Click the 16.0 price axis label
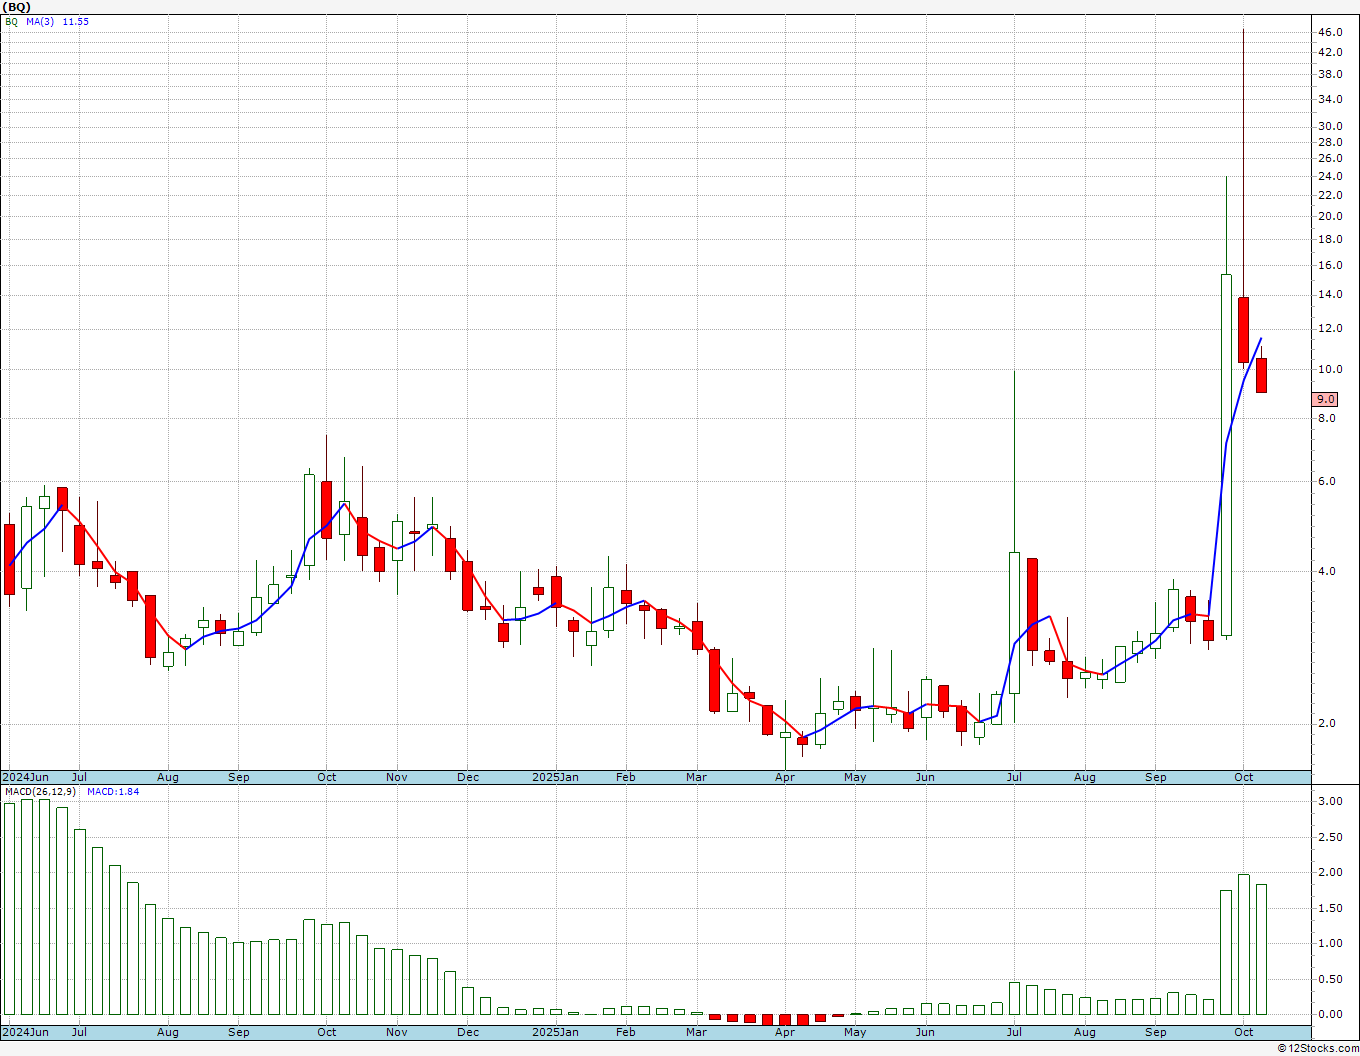The height and width of the screenshot is (1056, 1360). (1330, 266)
